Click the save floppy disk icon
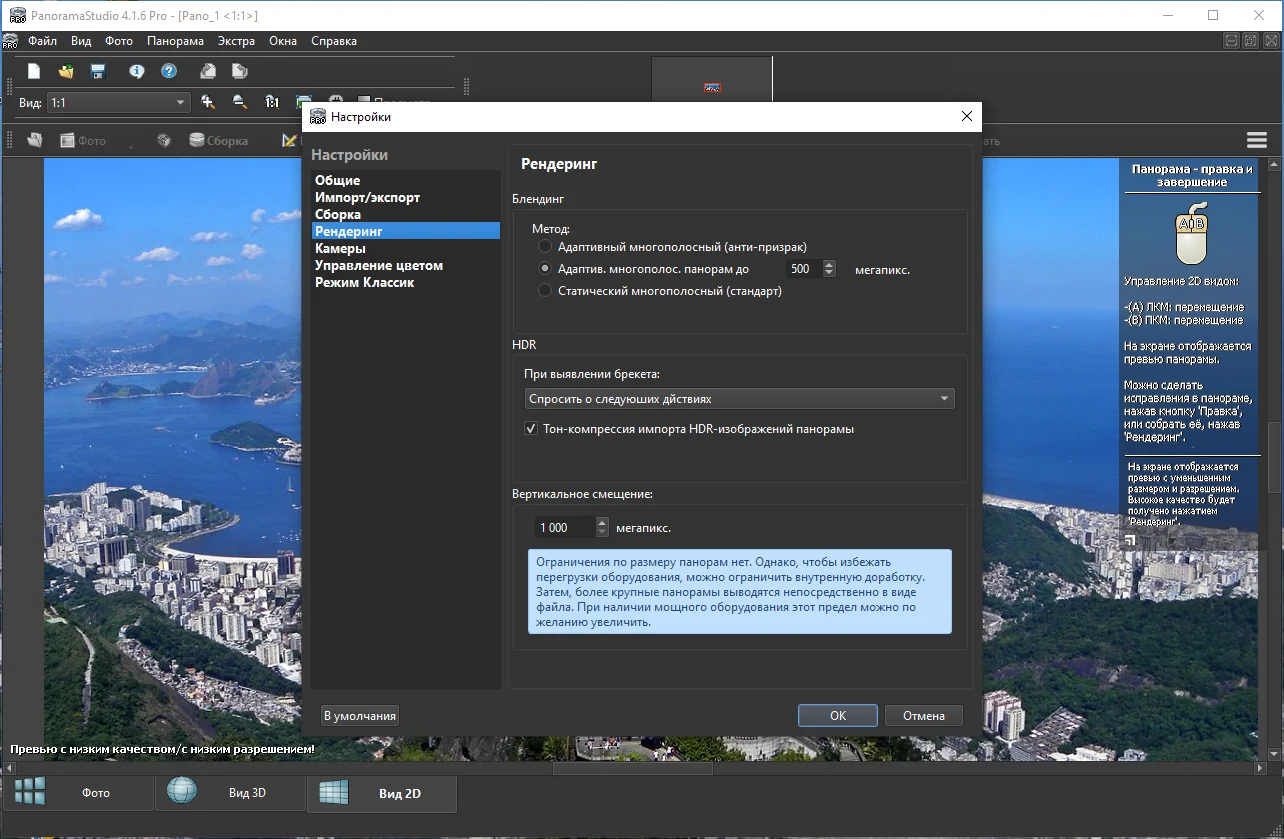Image resolution: width=1284 pixels, height=839 pixels. [98, 71]
